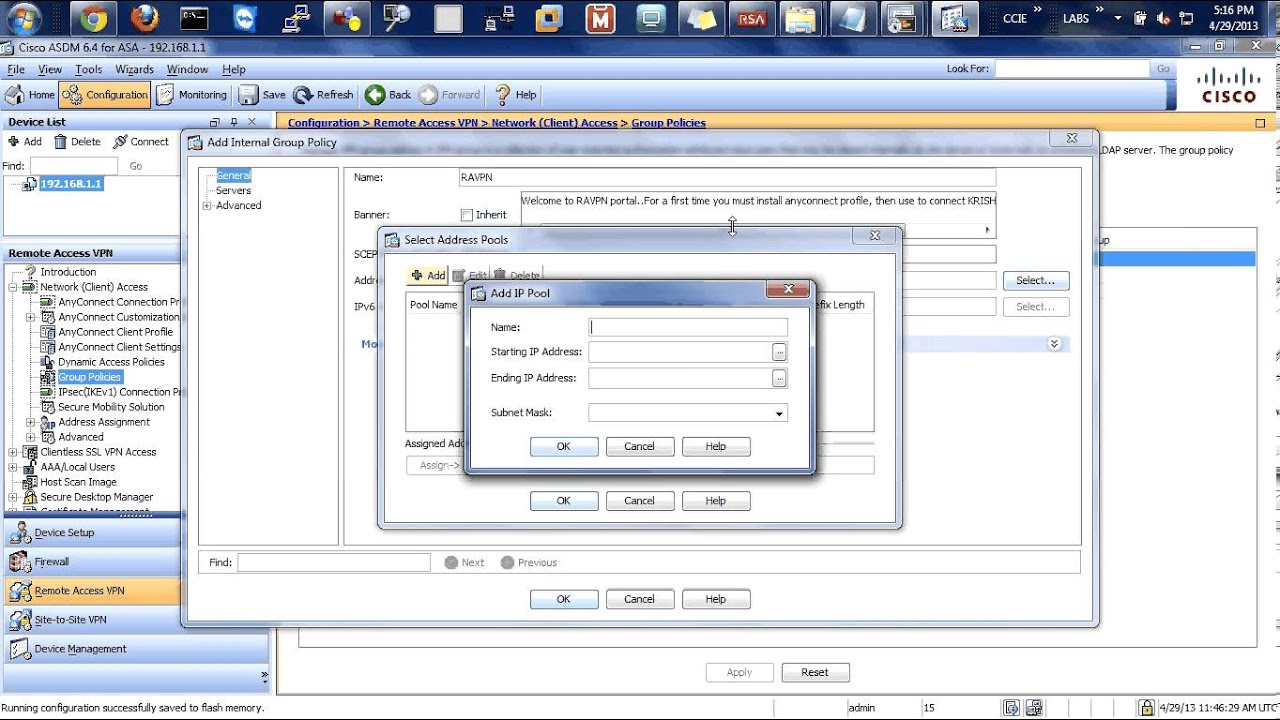Viewport: 1280px width, 720px height.
Task: Add a device in Device List
Action: coord(25,142)
